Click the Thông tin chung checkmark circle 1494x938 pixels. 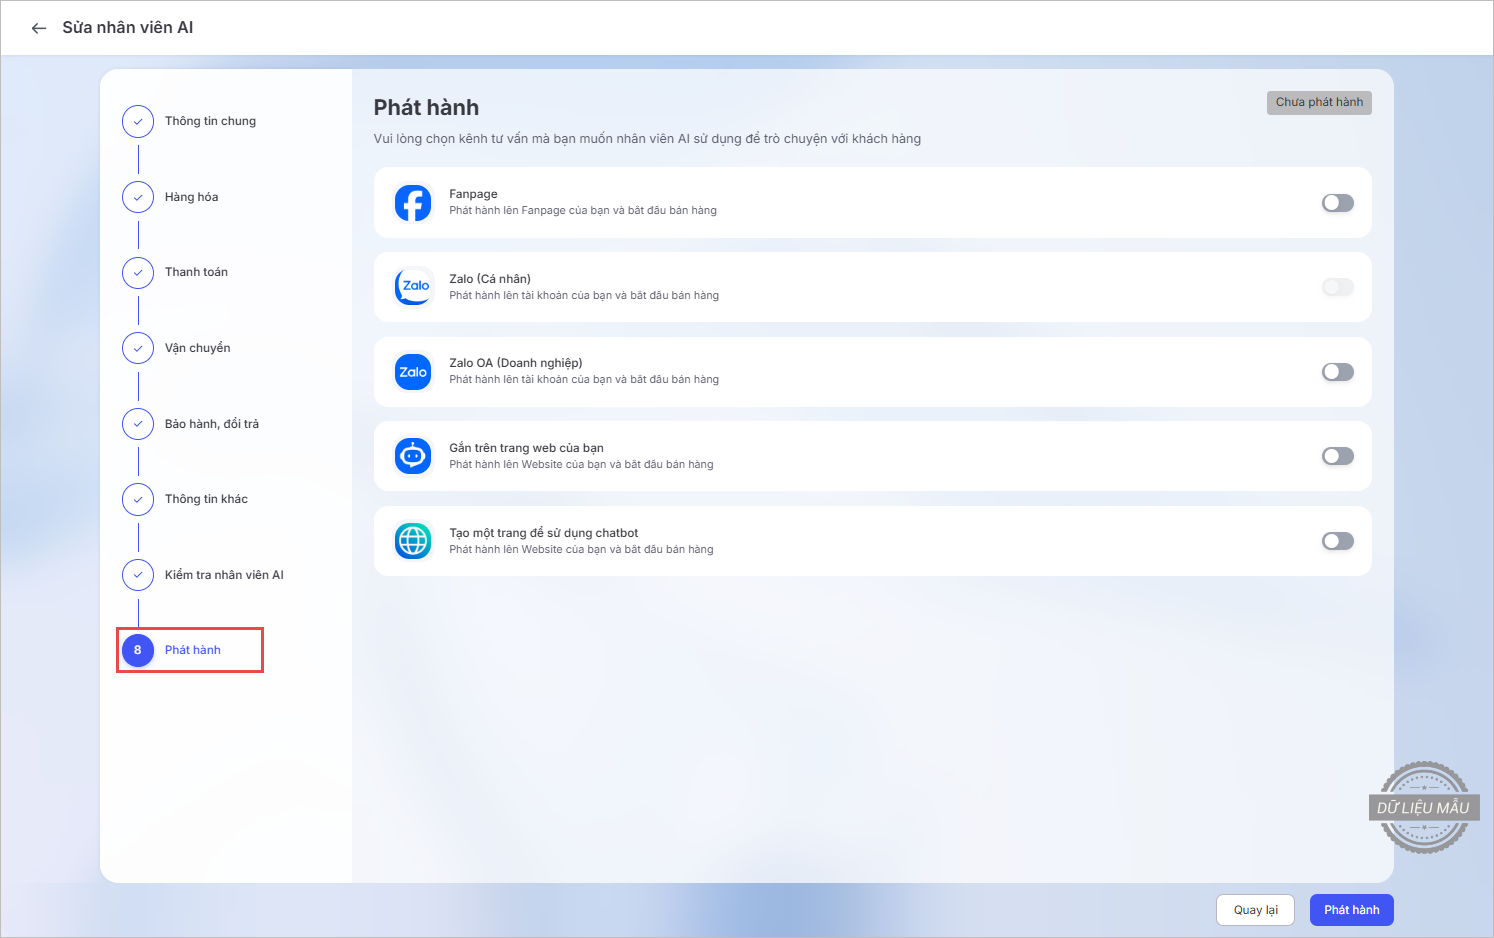(138, 121)
